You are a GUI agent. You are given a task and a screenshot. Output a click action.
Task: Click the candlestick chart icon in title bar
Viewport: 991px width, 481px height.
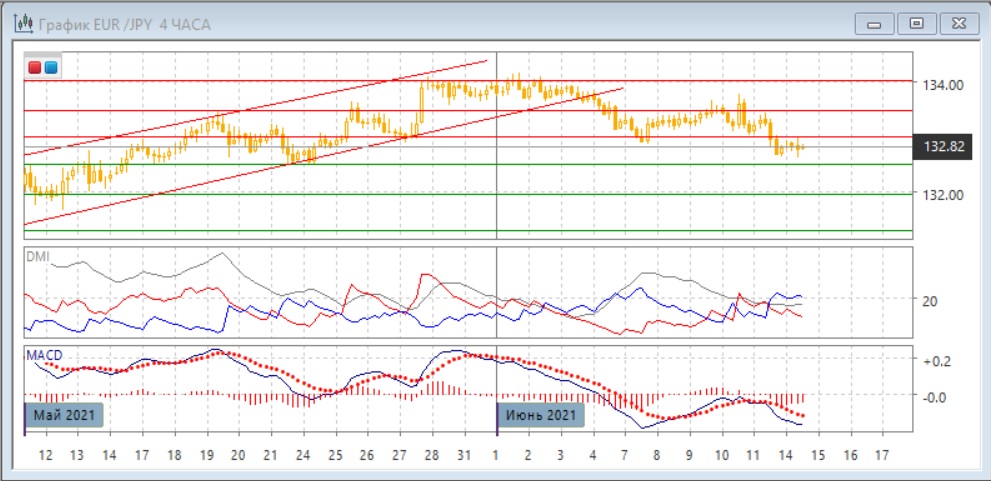point(22,23)
